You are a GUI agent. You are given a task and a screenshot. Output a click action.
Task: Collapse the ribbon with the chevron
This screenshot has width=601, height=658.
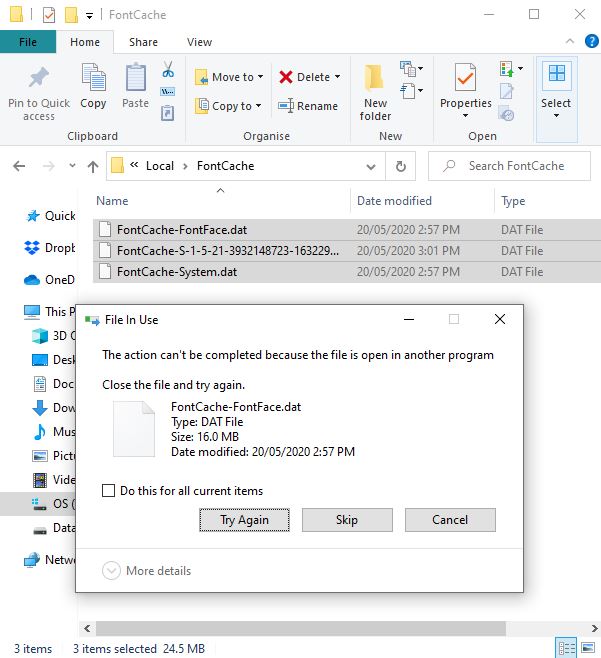(570, 41)
